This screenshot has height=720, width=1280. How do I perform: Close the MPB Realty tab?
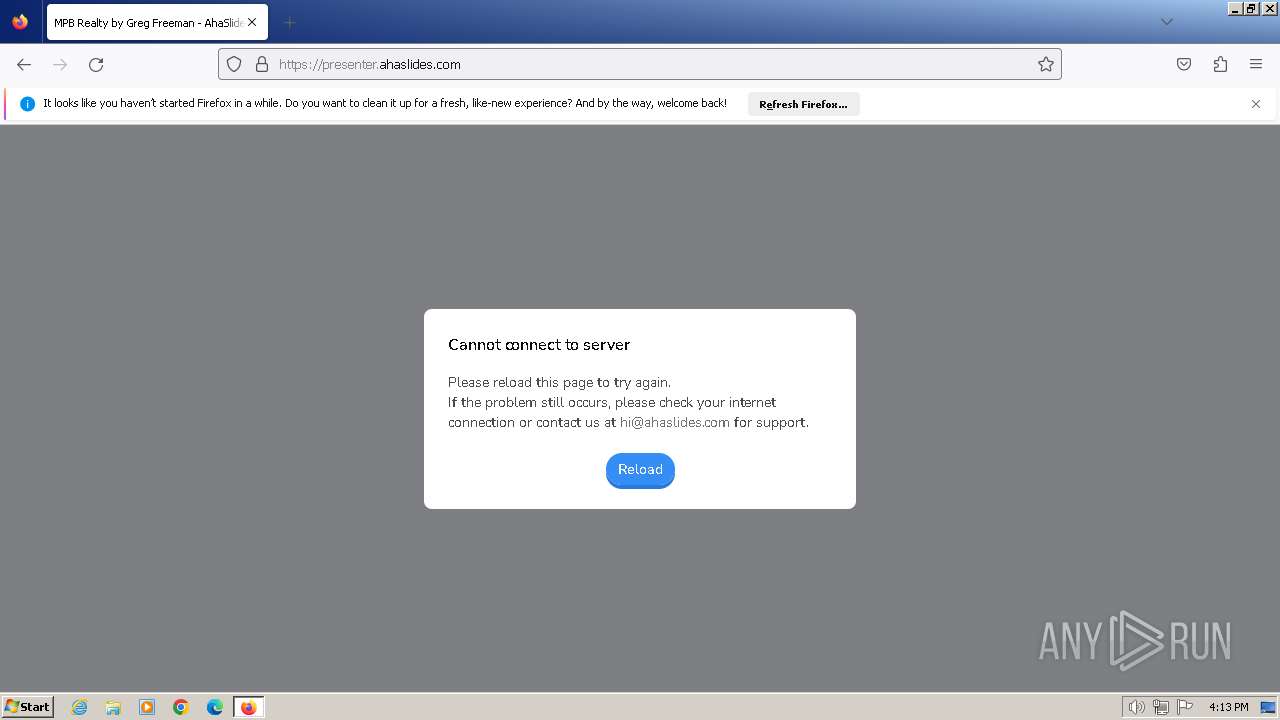252,22
